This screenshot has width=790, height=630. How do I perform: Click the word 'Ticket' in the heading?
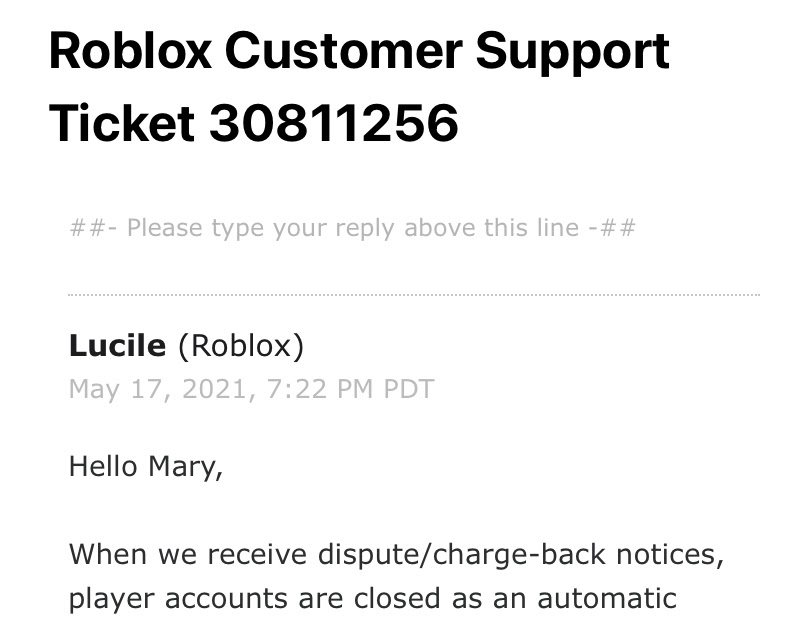[122, 123]
